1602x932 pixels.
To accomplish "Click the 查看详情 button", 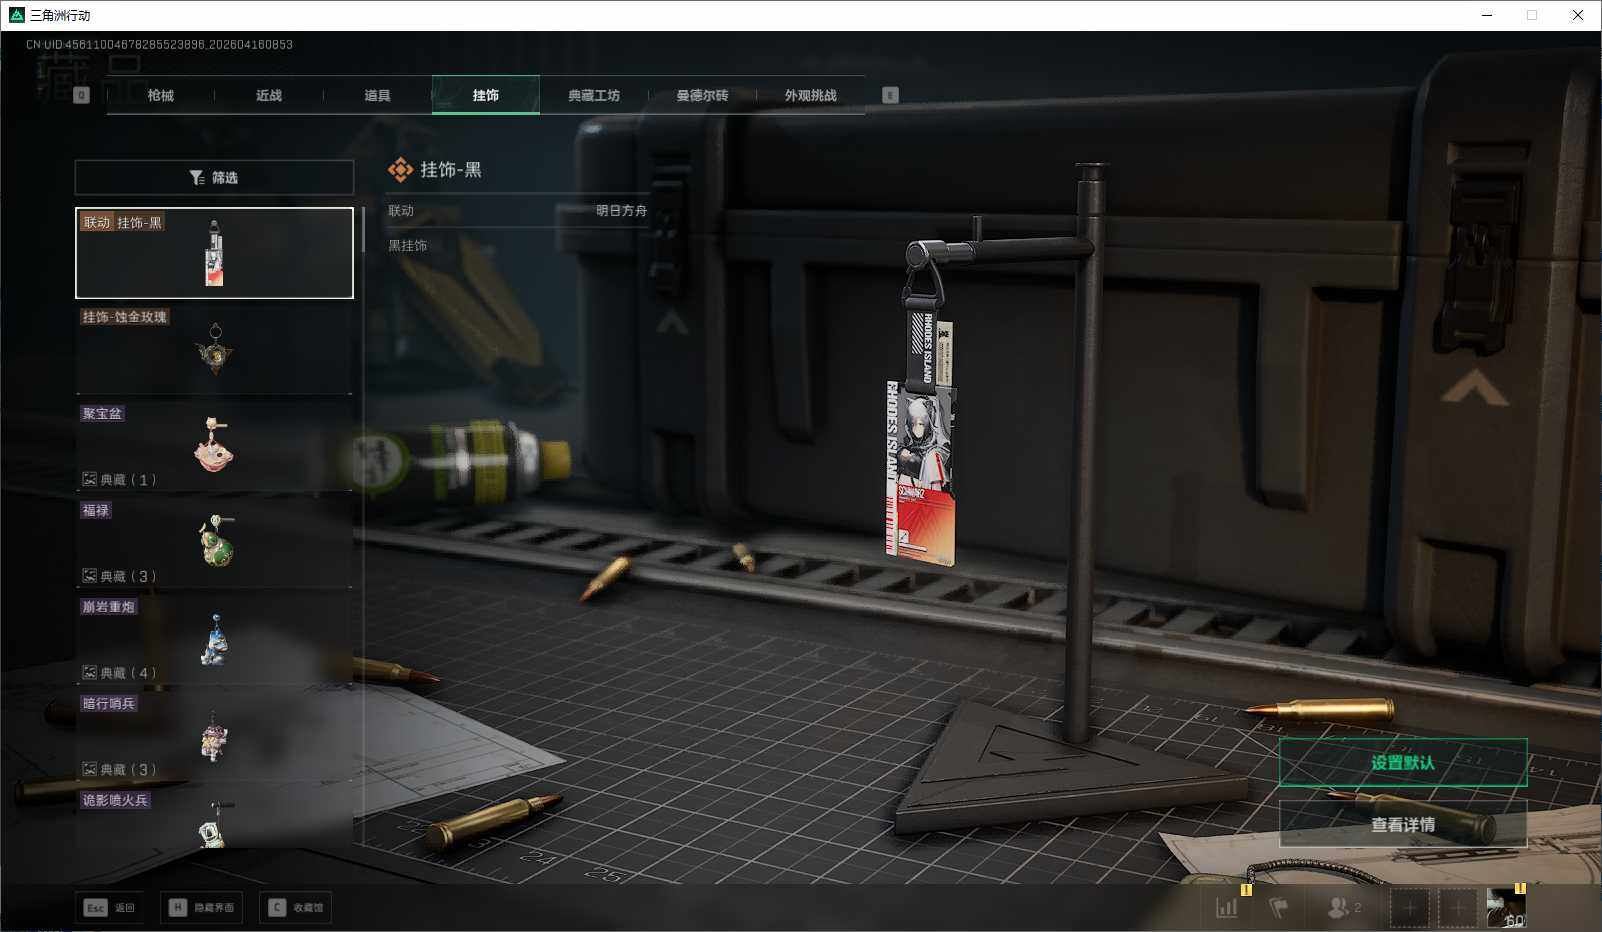I will (x=1403, y=825).
